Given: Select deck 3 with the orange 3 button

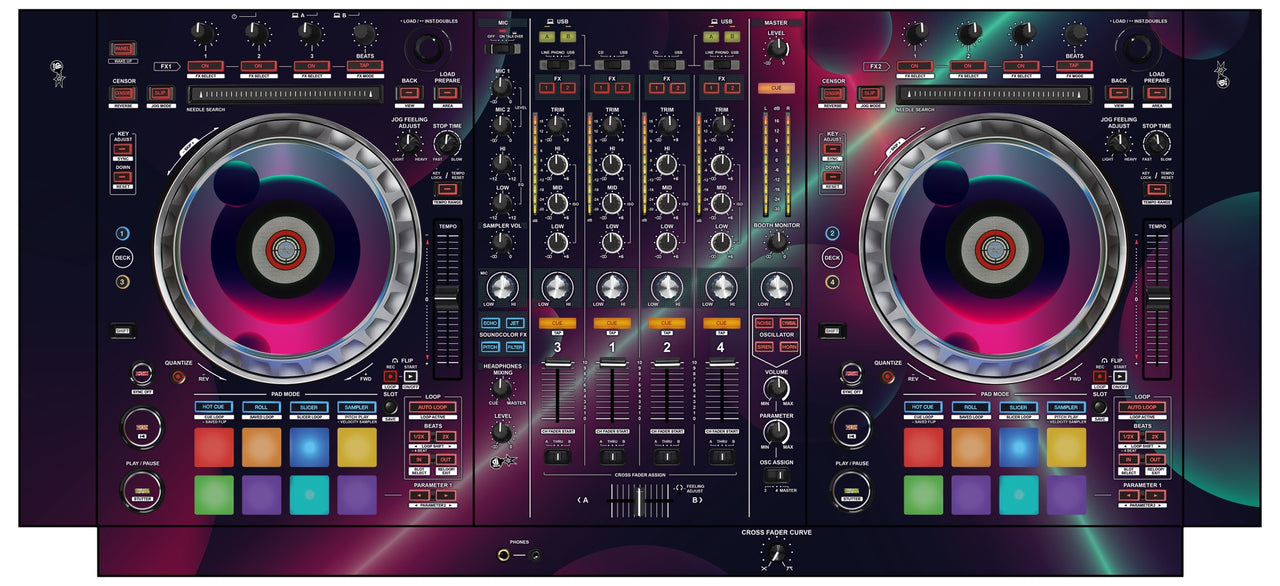Looking at the screenshot, I should tap(122, 282).
